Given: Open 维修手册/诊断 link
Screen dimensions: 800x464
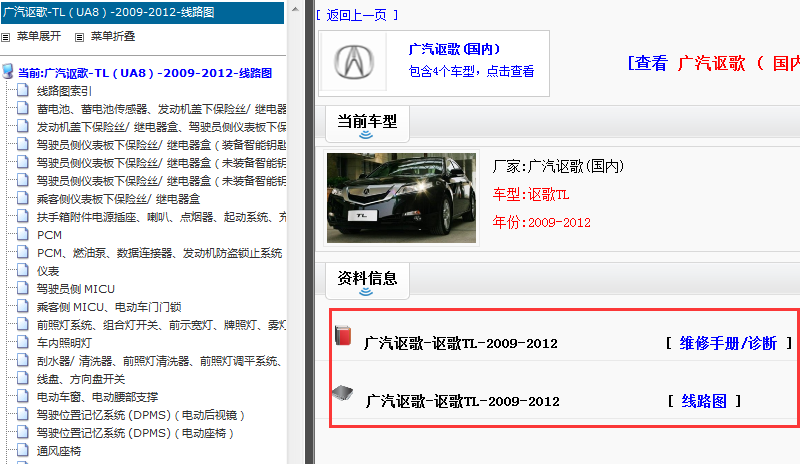Looking at the screenshot, I should tap(728, 343).
